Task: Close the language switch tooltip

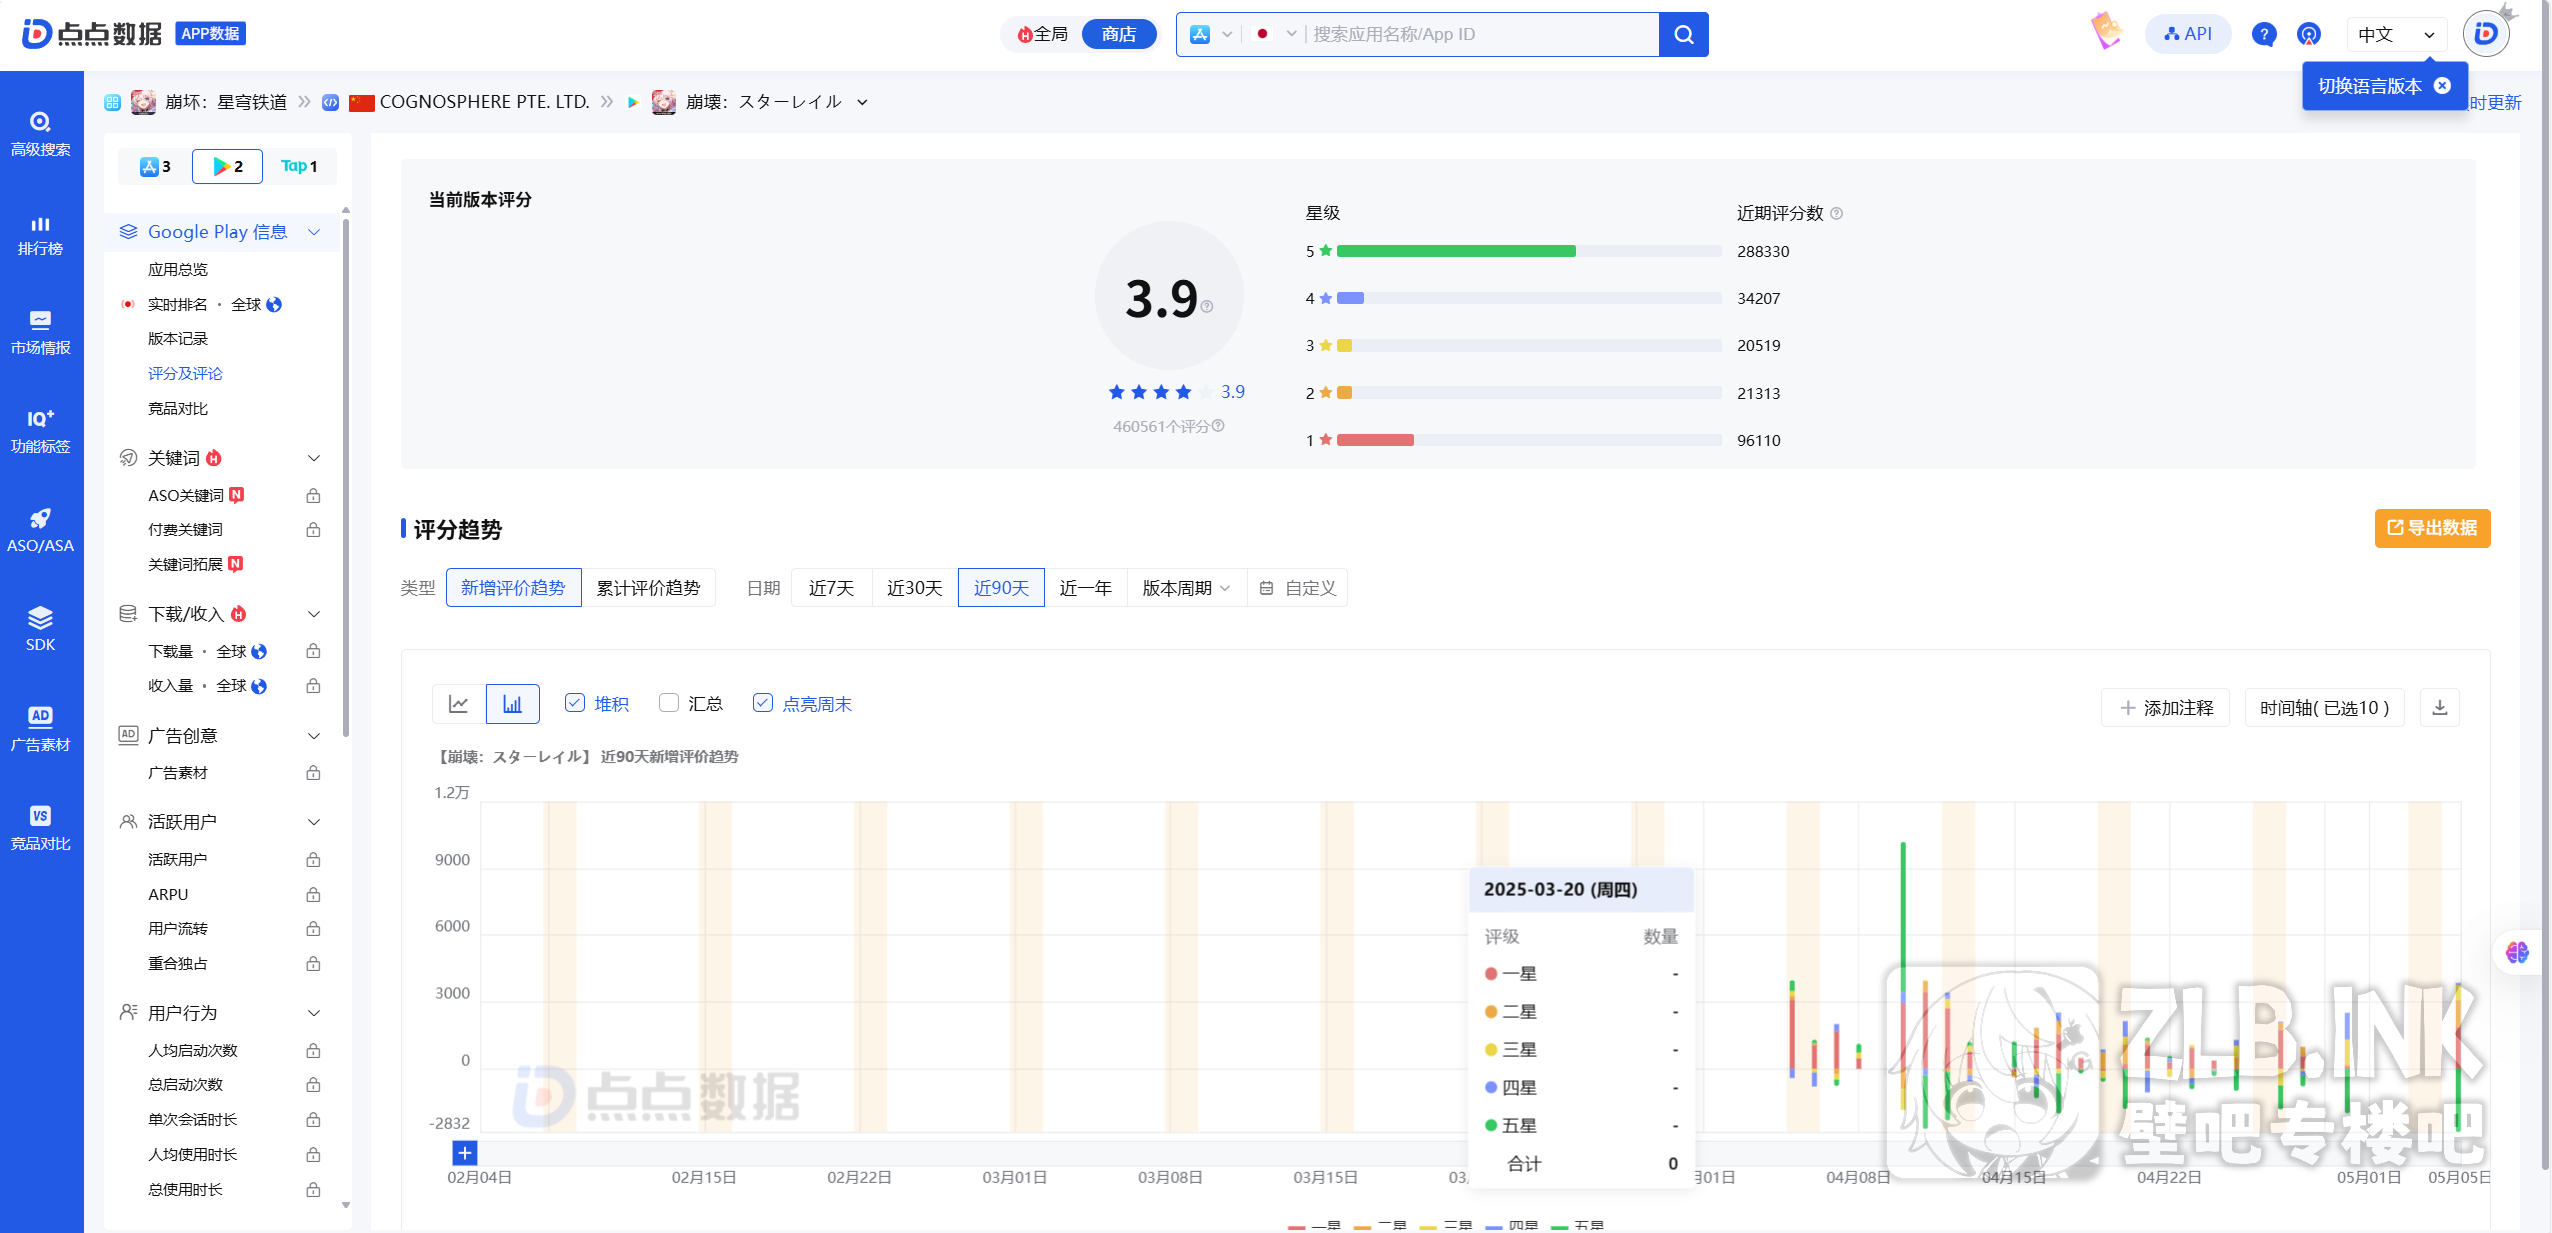Action: pos(2442,86)
